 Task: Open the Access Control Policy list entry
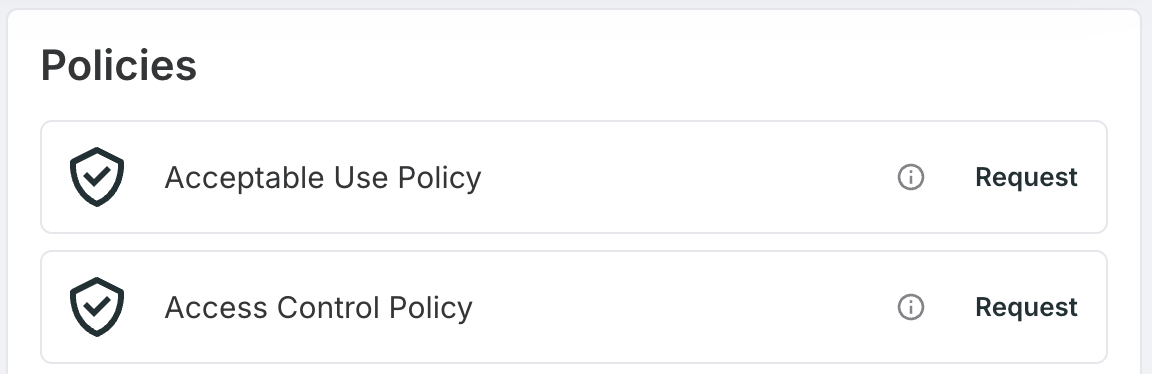574,307
